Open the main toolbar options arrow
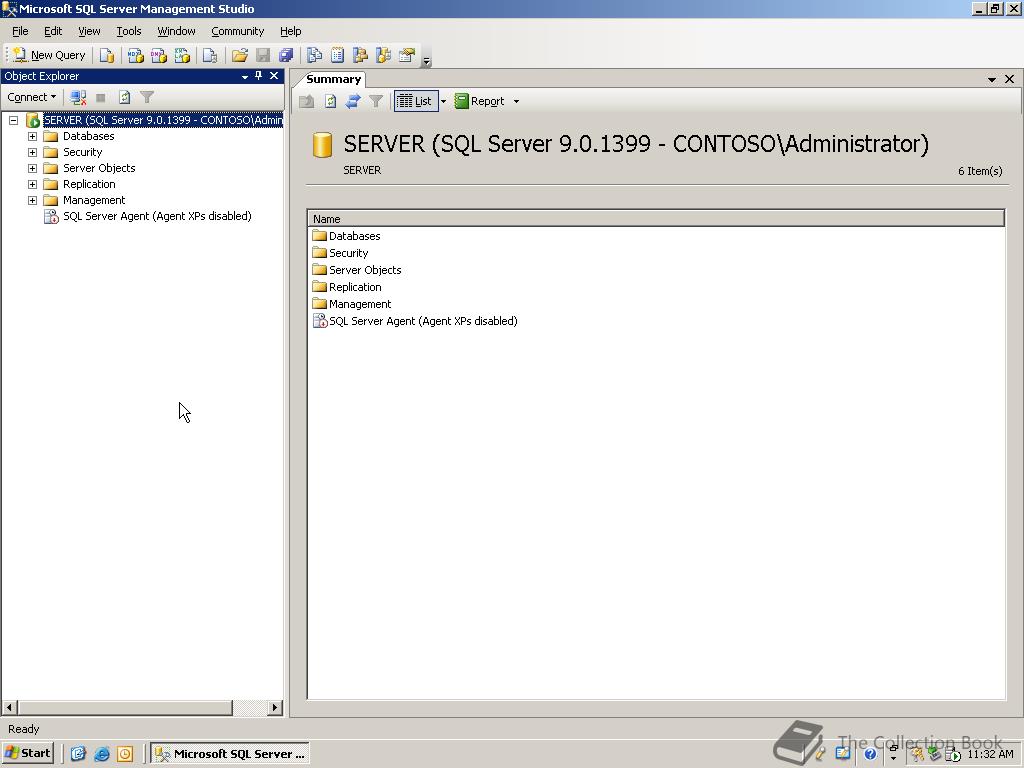 pyautogui.click(x=426, y=61)
